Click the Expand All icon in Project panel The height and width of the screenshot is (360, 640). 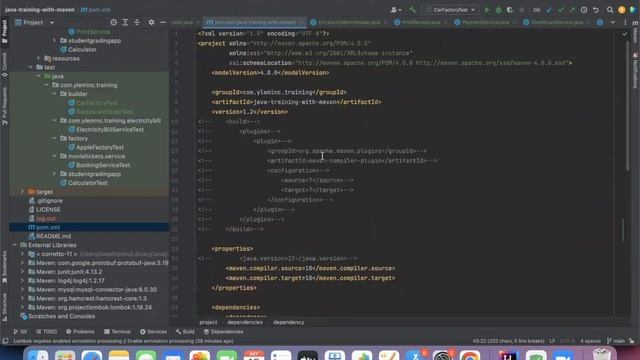(125, 22)
